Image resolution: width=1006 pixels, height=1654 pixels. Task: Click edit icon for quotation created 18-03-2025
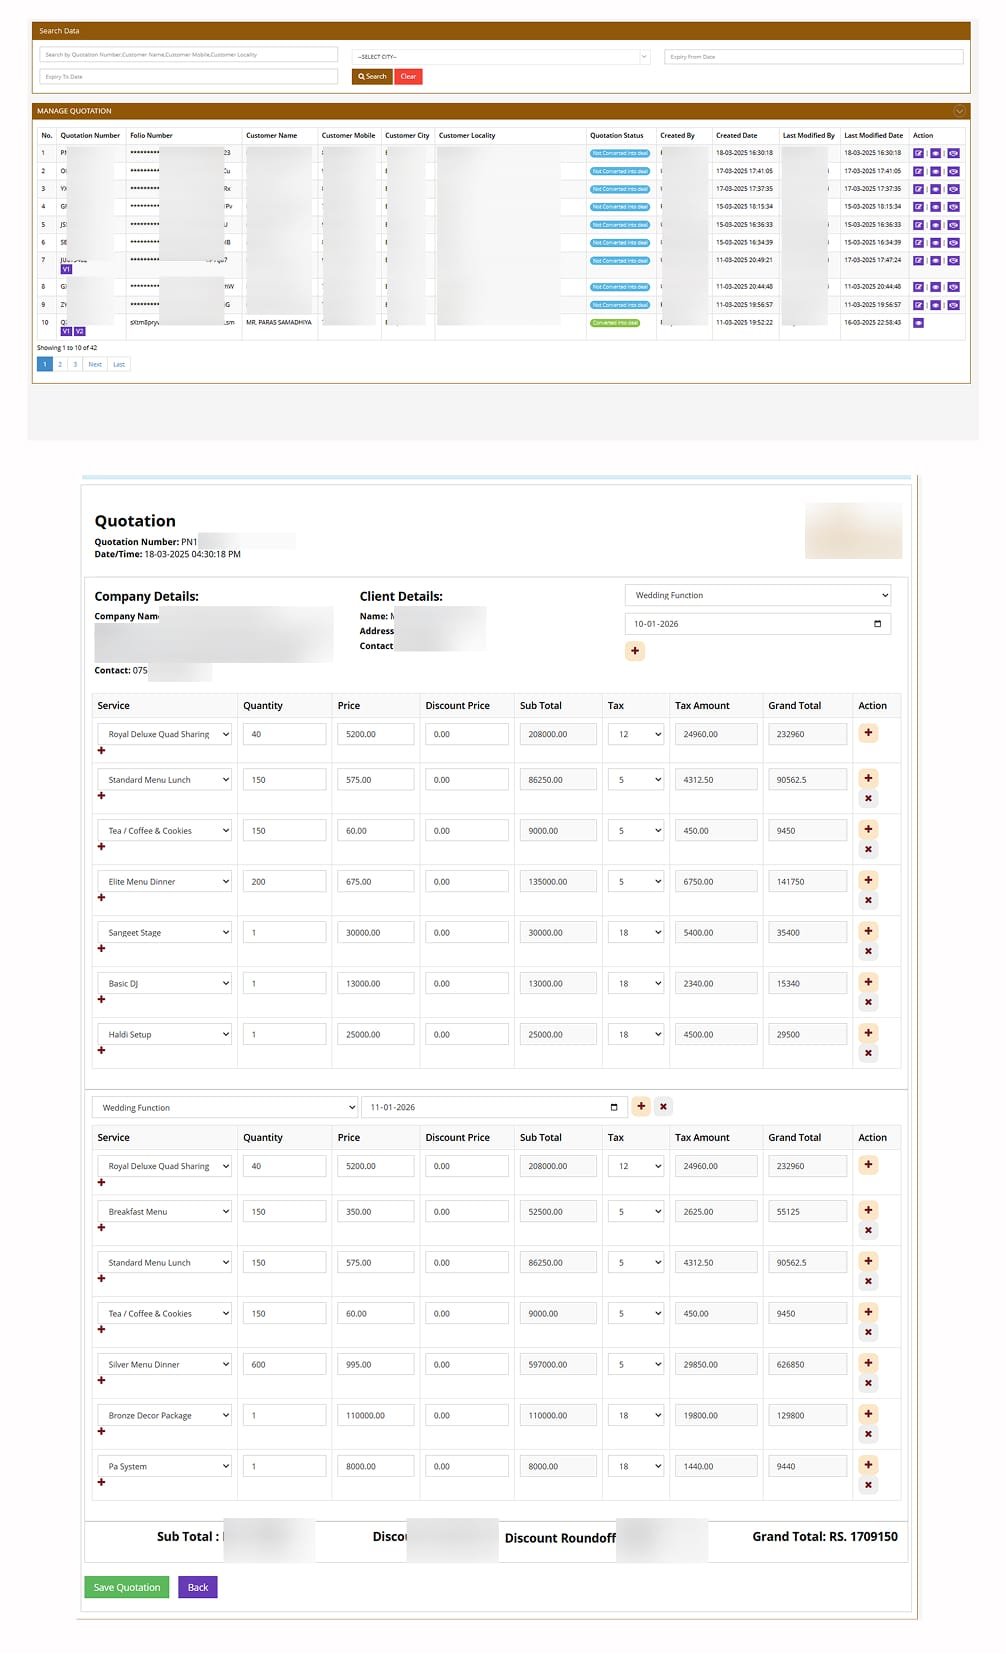coord(918,153)
